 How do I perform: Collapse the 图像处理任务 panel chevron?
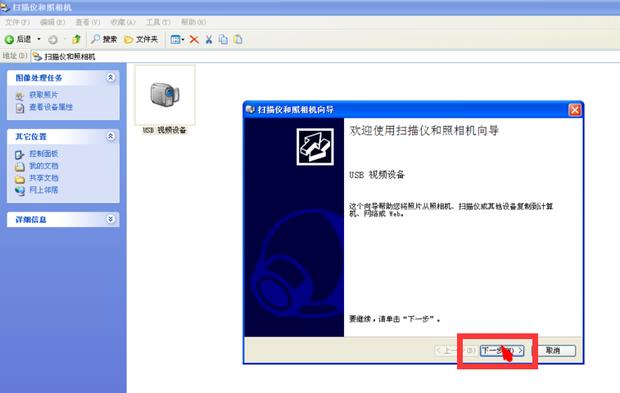point(111,77)
